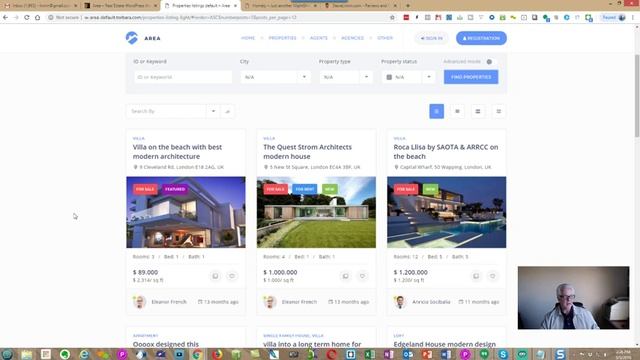Click the browser address bar URL
Screen dimensions: 640x360
coord(190,18)
